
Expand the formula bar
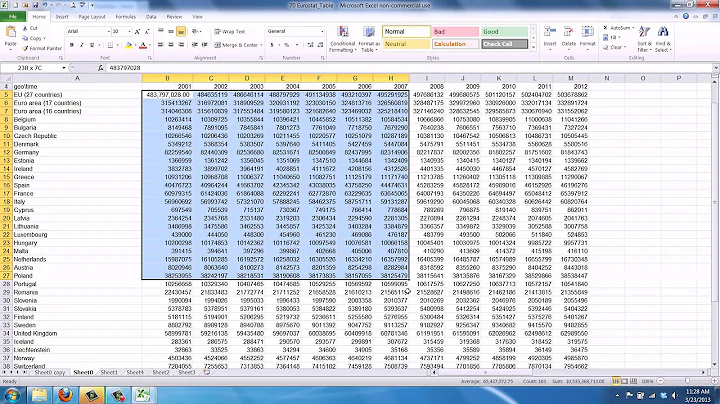click(x=715, y=68)
